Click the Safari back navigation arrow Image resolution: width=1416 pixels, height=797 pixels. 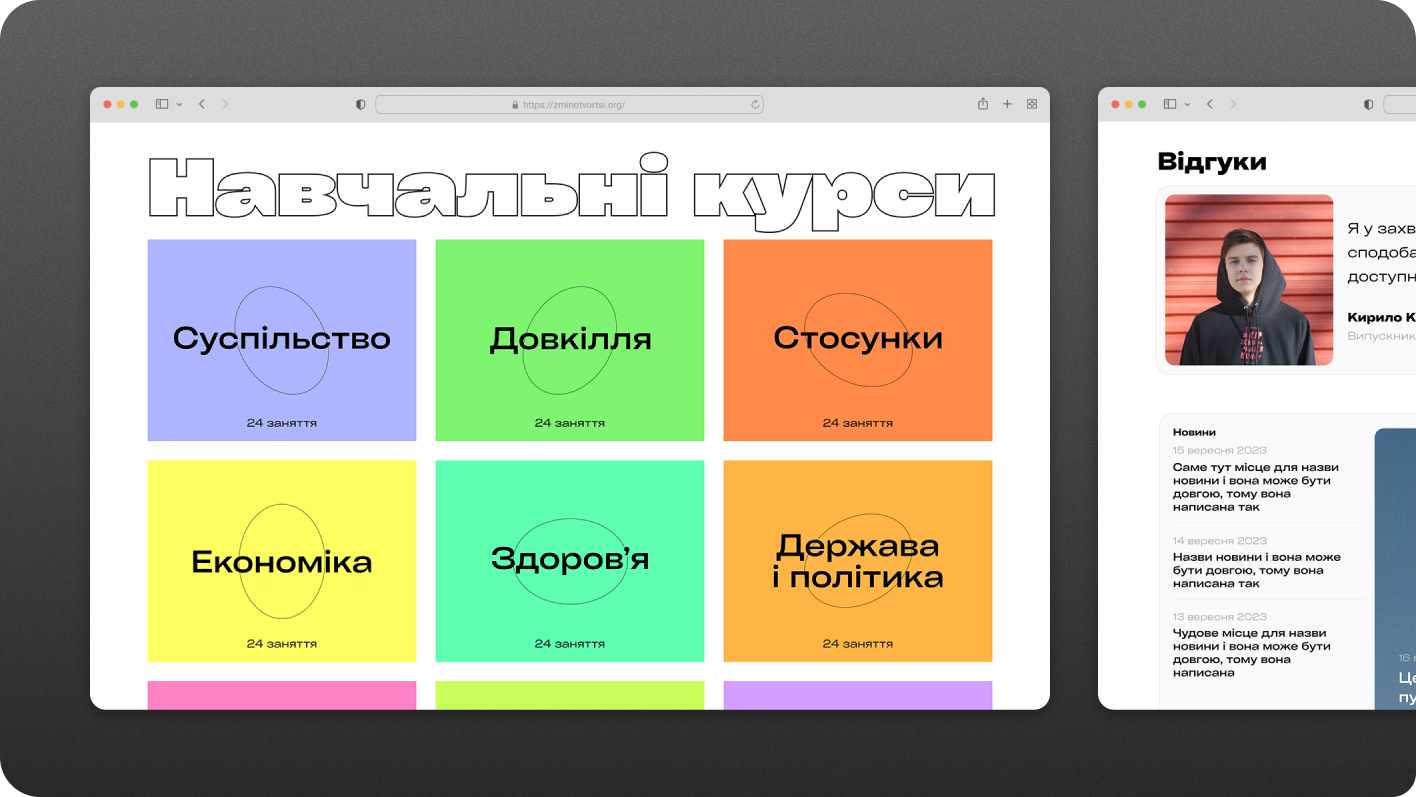pos(202,103)
